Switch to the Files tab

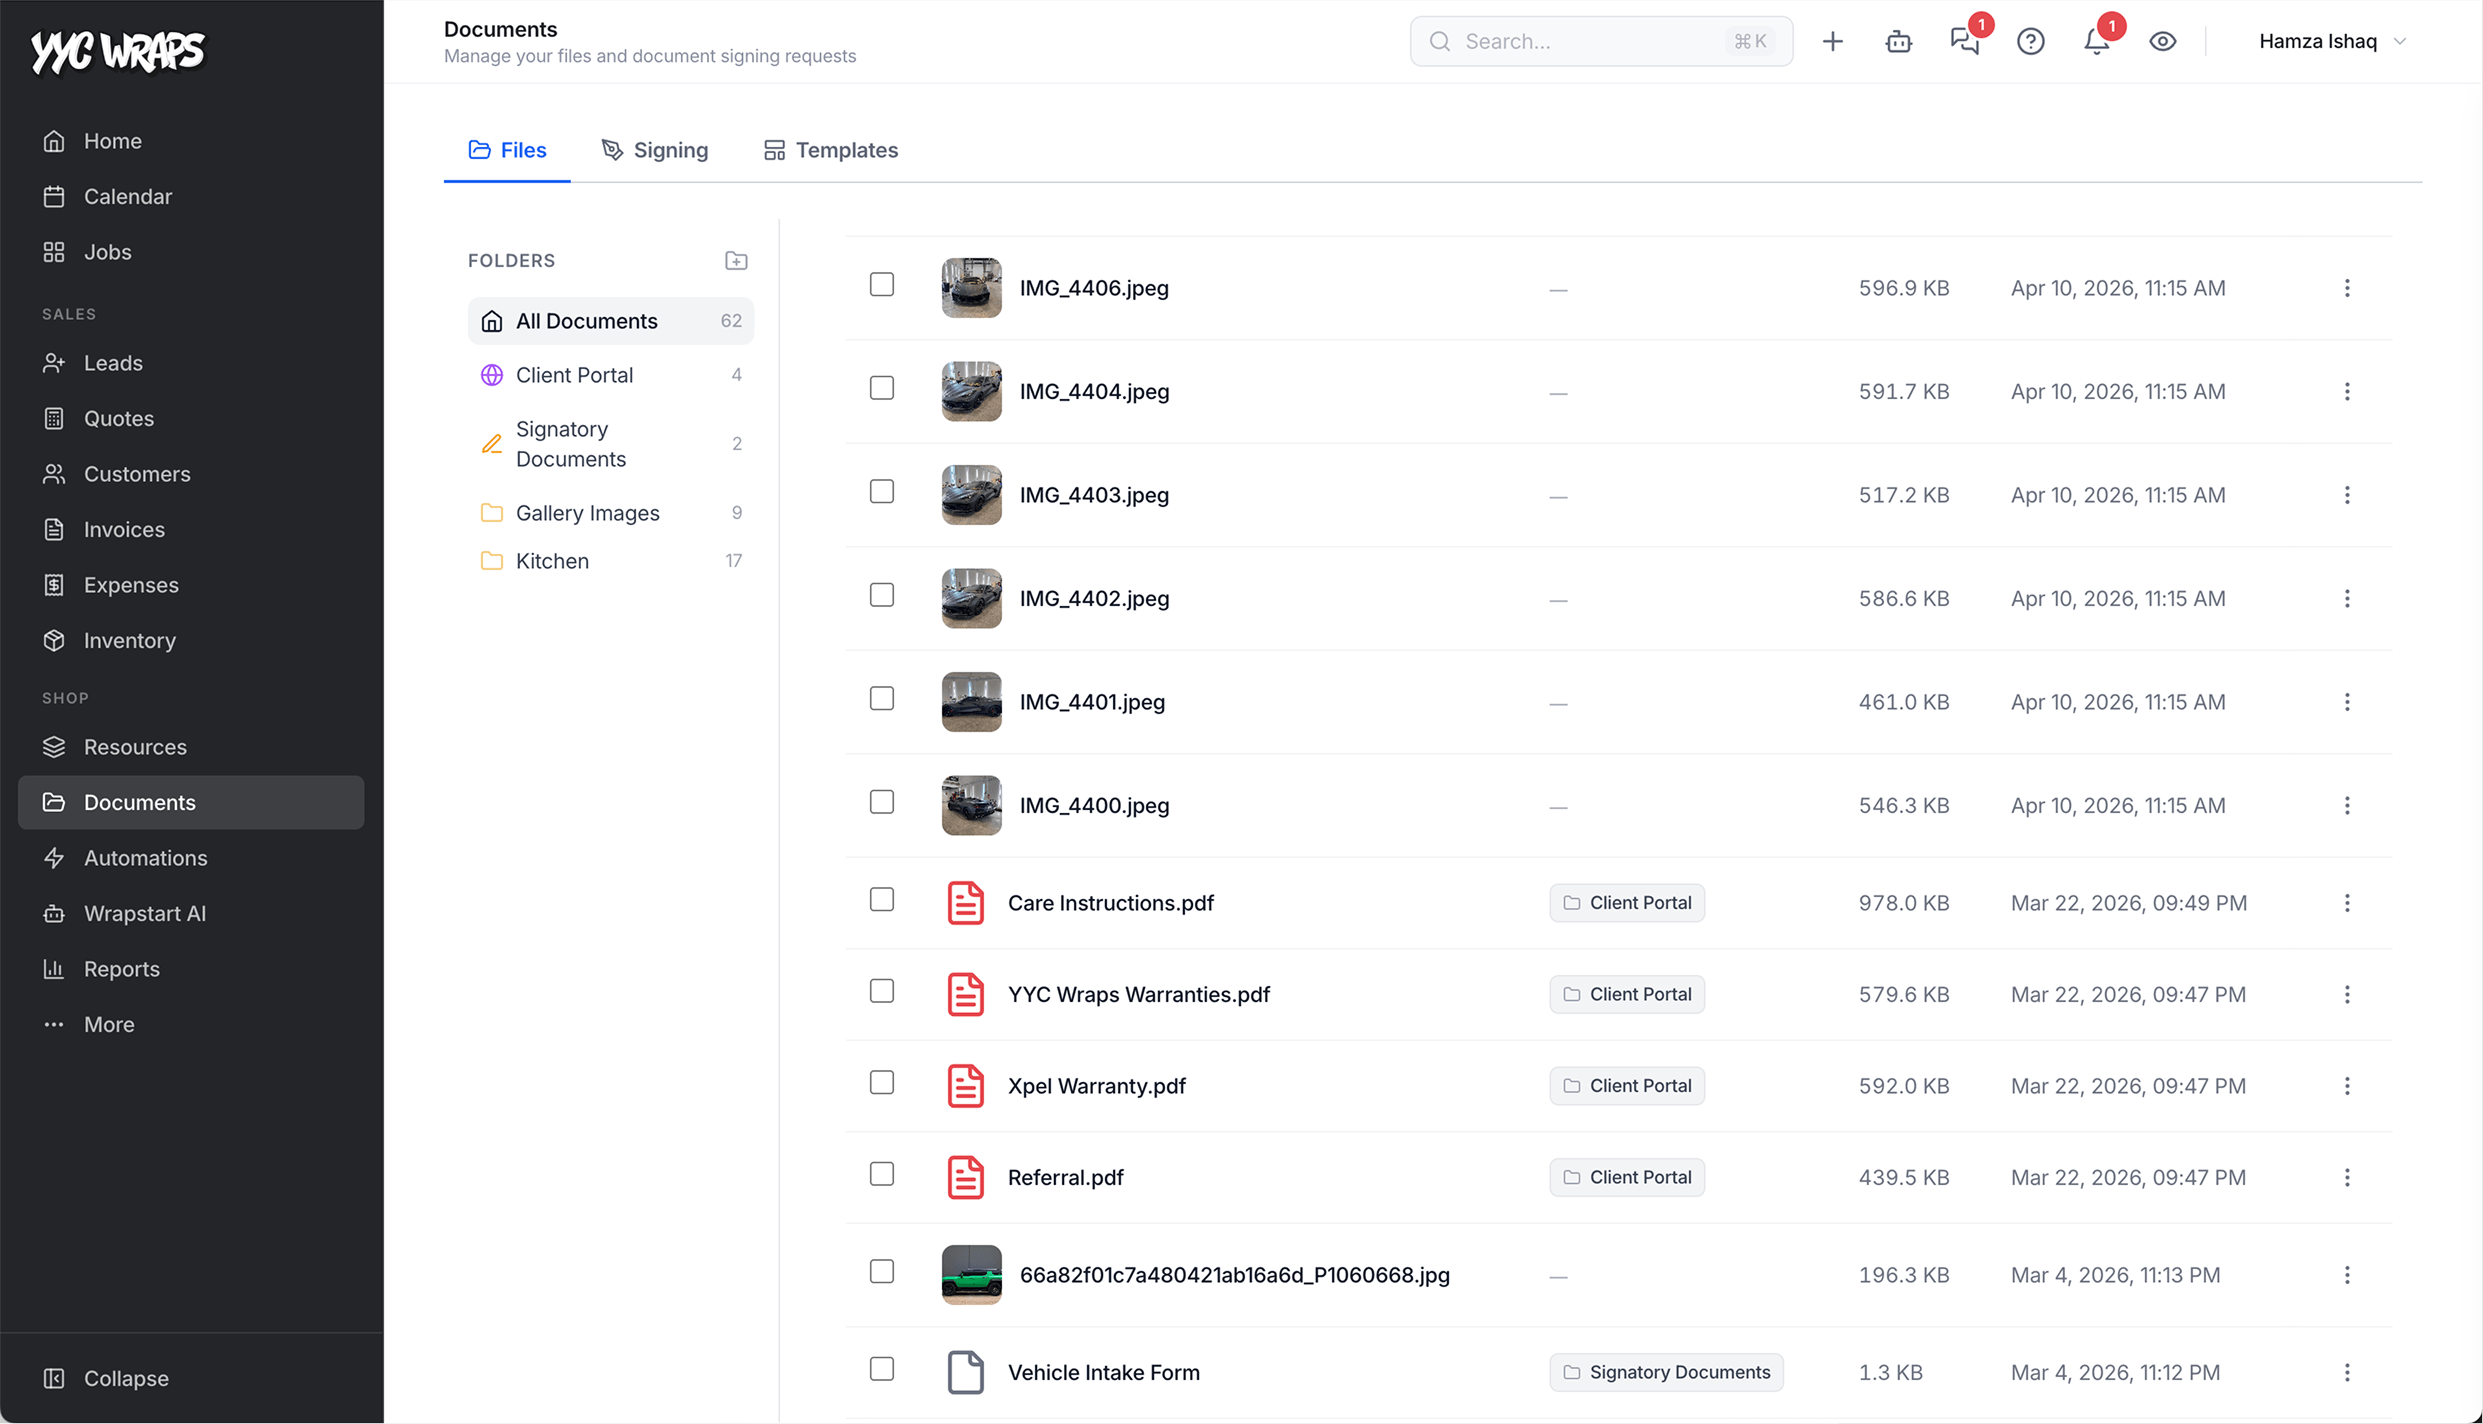(507, 150)
